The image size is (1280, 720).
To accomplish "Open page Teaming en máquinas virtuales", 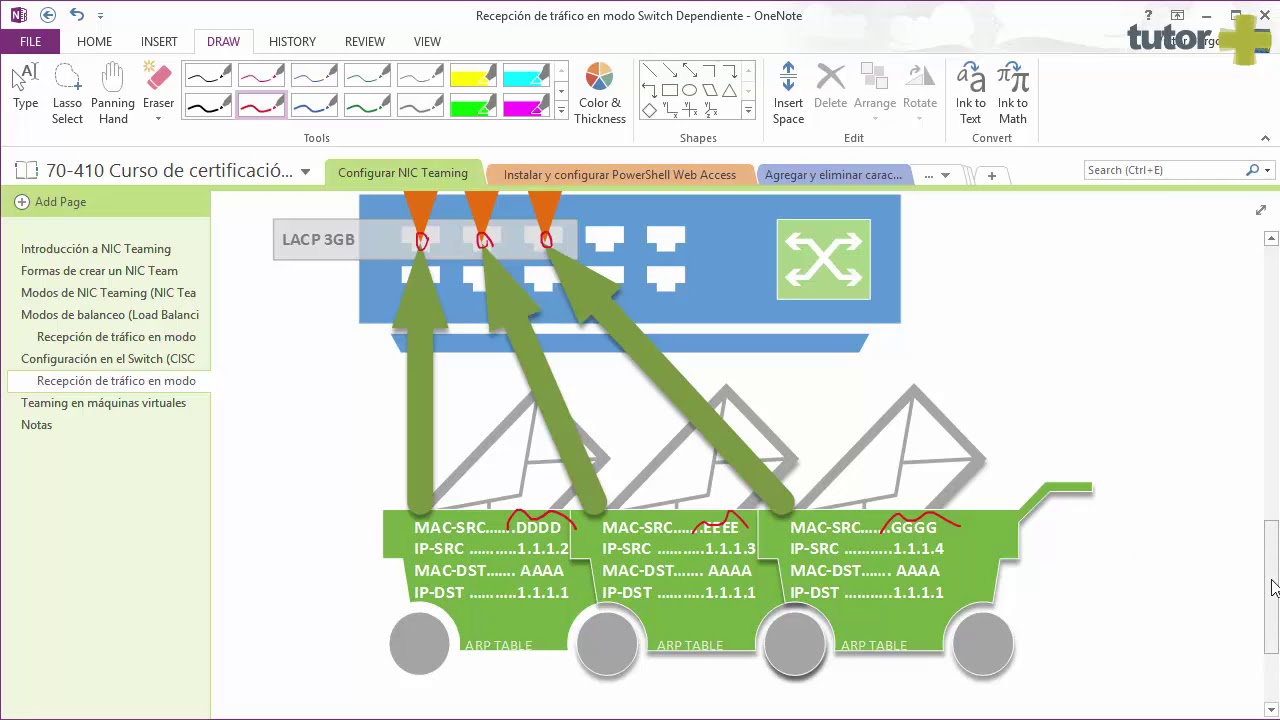I will click(103, 403).
